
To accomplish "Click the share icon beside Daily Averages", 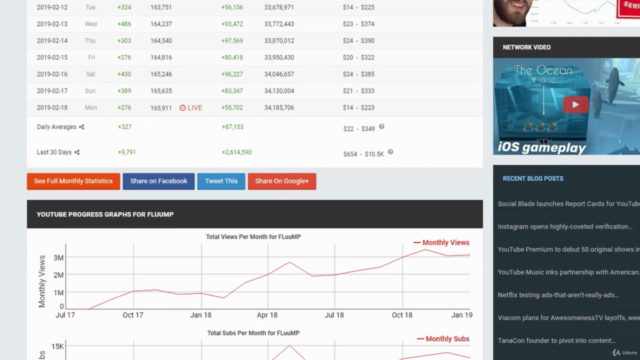I will [82, 127].
